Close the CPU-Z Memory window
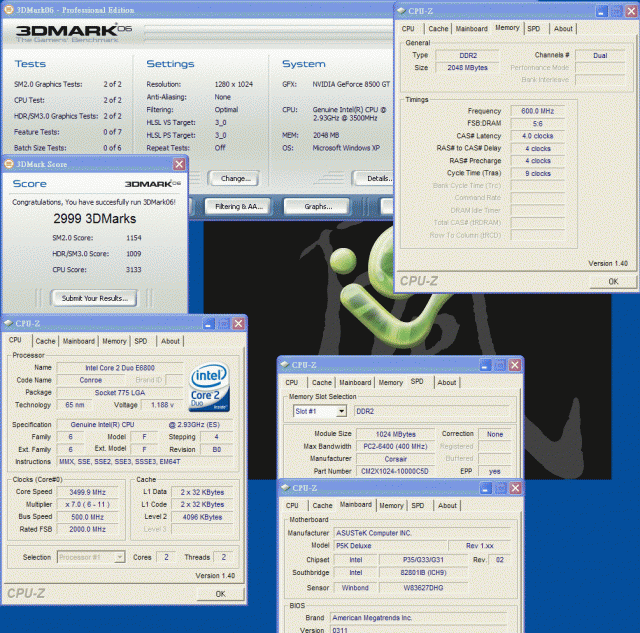The height and width of the screenshot is (633, 640). [x=631, y=11]
